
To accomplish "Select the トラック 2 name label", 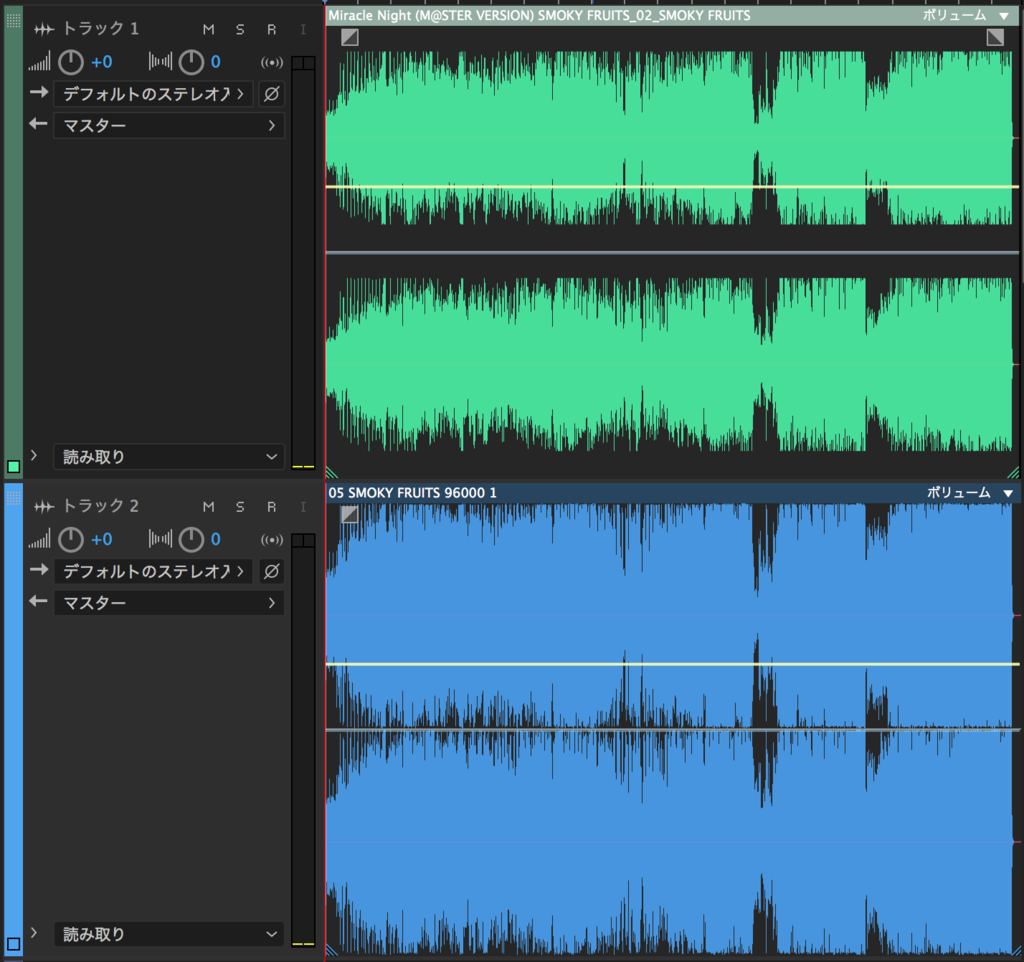I will [101, 506].
